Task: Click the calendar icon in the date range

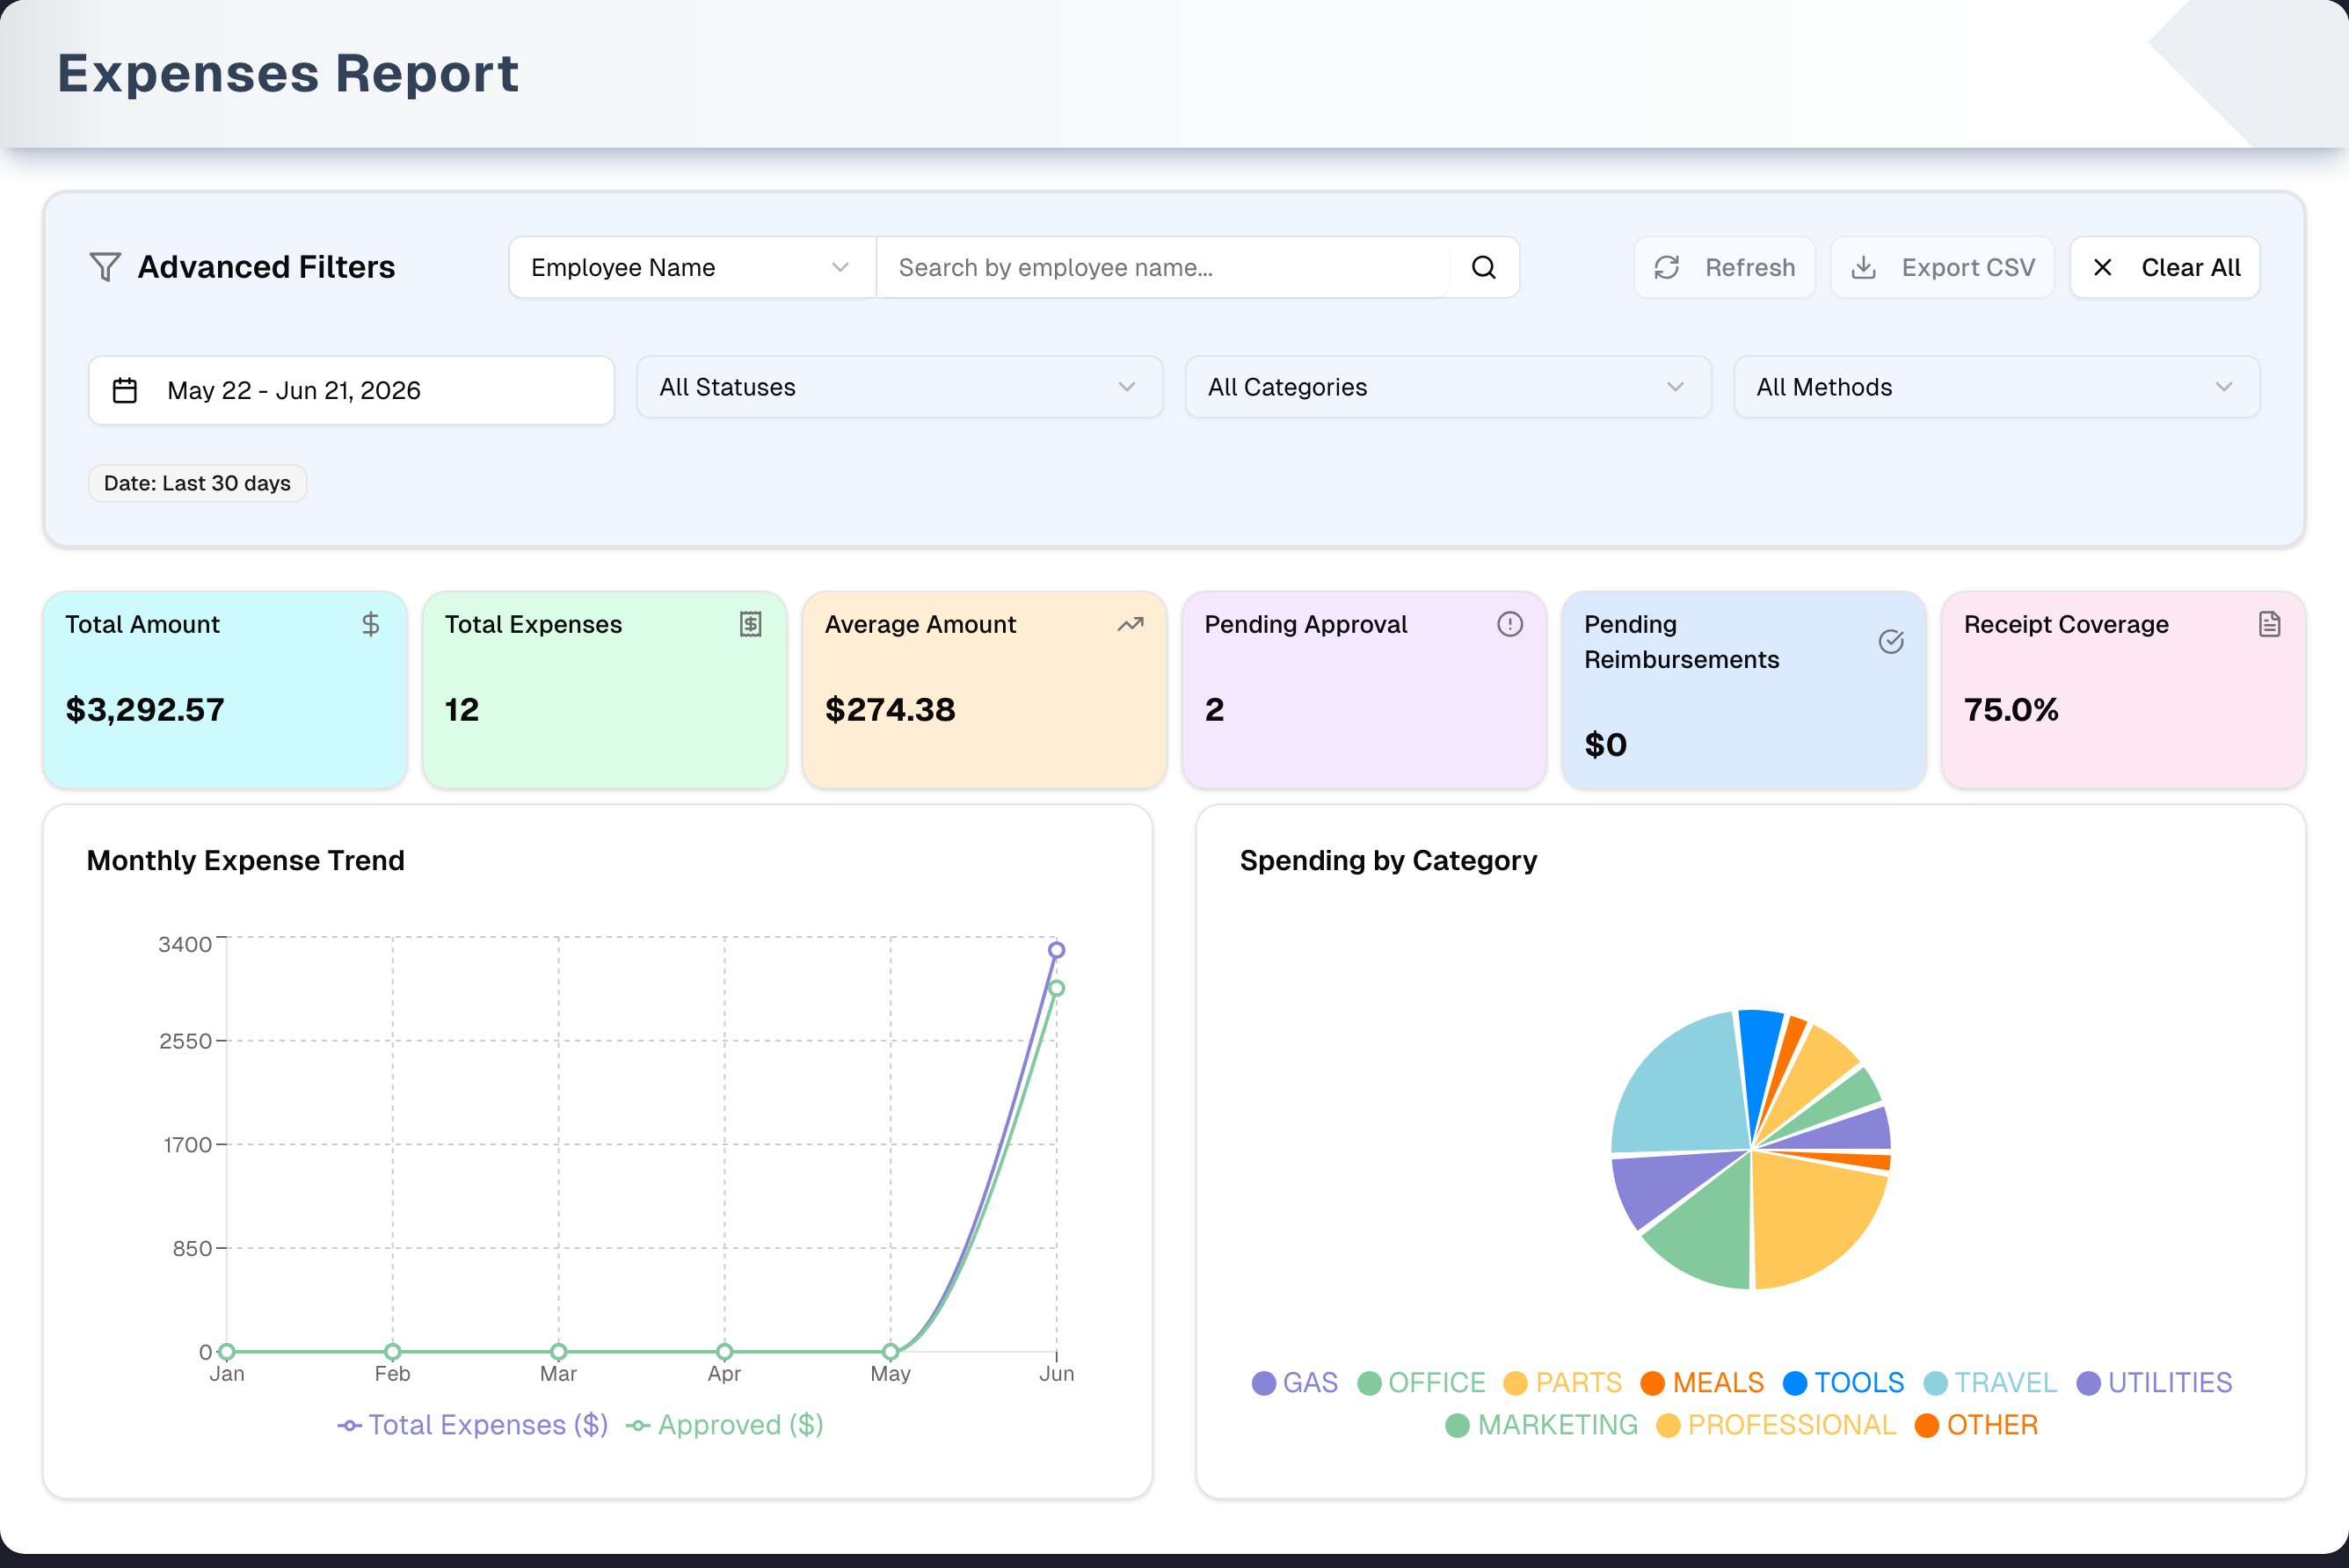Action: tap(125, 390)
